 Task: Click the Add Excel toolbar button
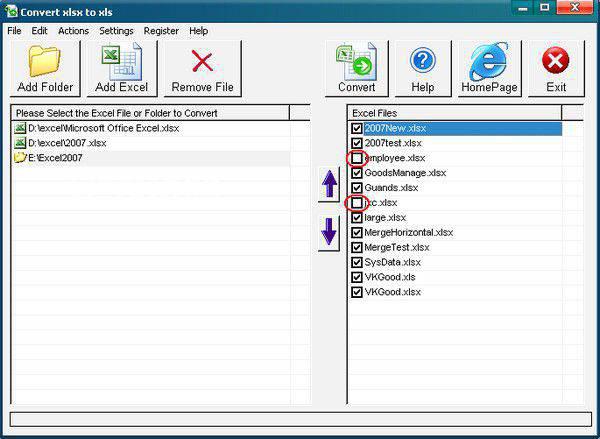pyautogui.click(x=122, y=69)
